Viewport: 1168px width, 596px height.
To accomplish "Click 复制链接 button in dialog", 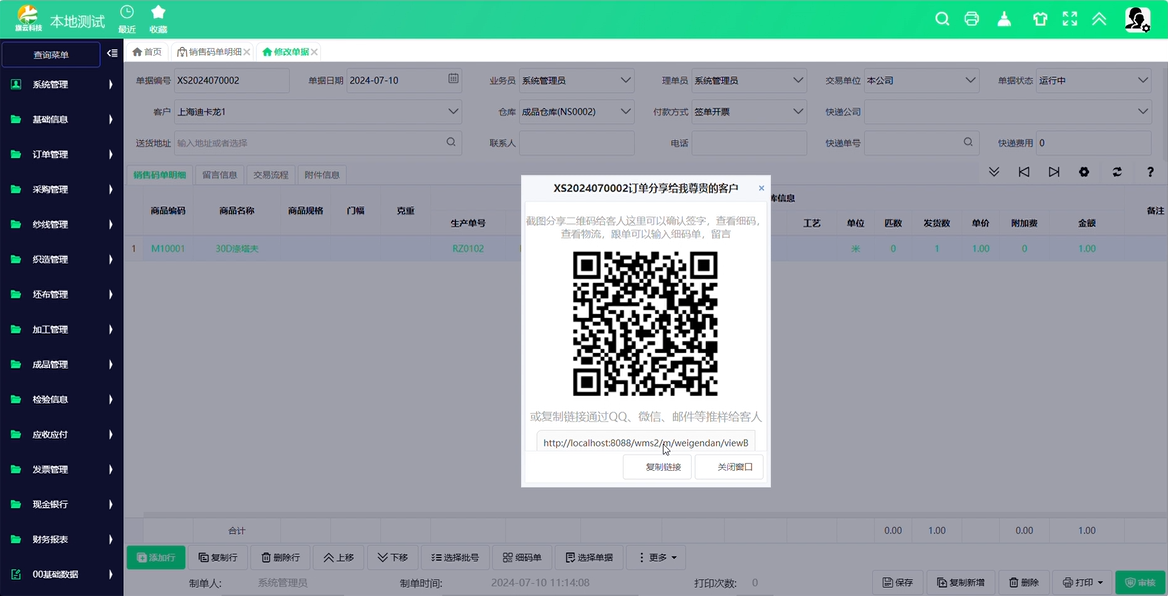I will coord(657,467).
